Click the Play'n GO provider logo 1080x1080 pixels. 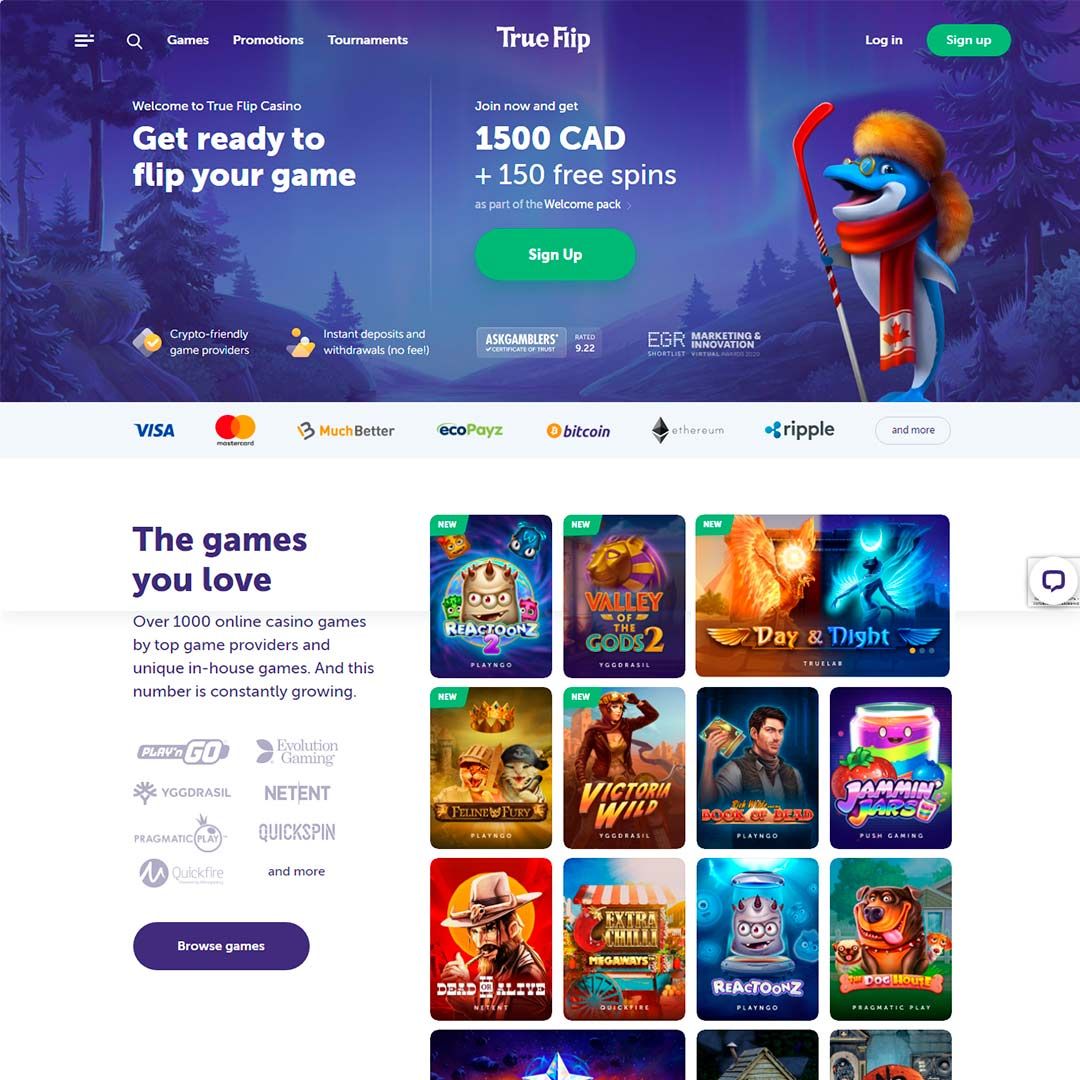click(x=183, y=751)
